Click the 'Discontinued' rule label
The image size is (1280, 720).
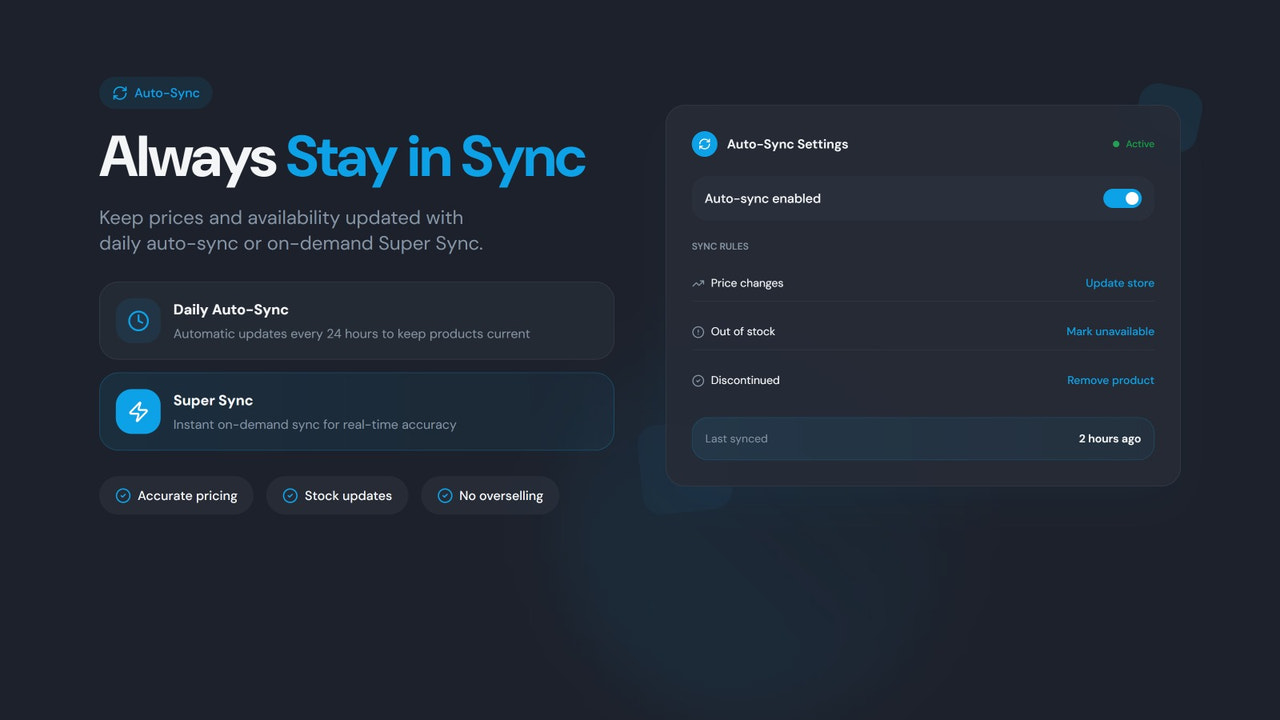pos(745,381)
